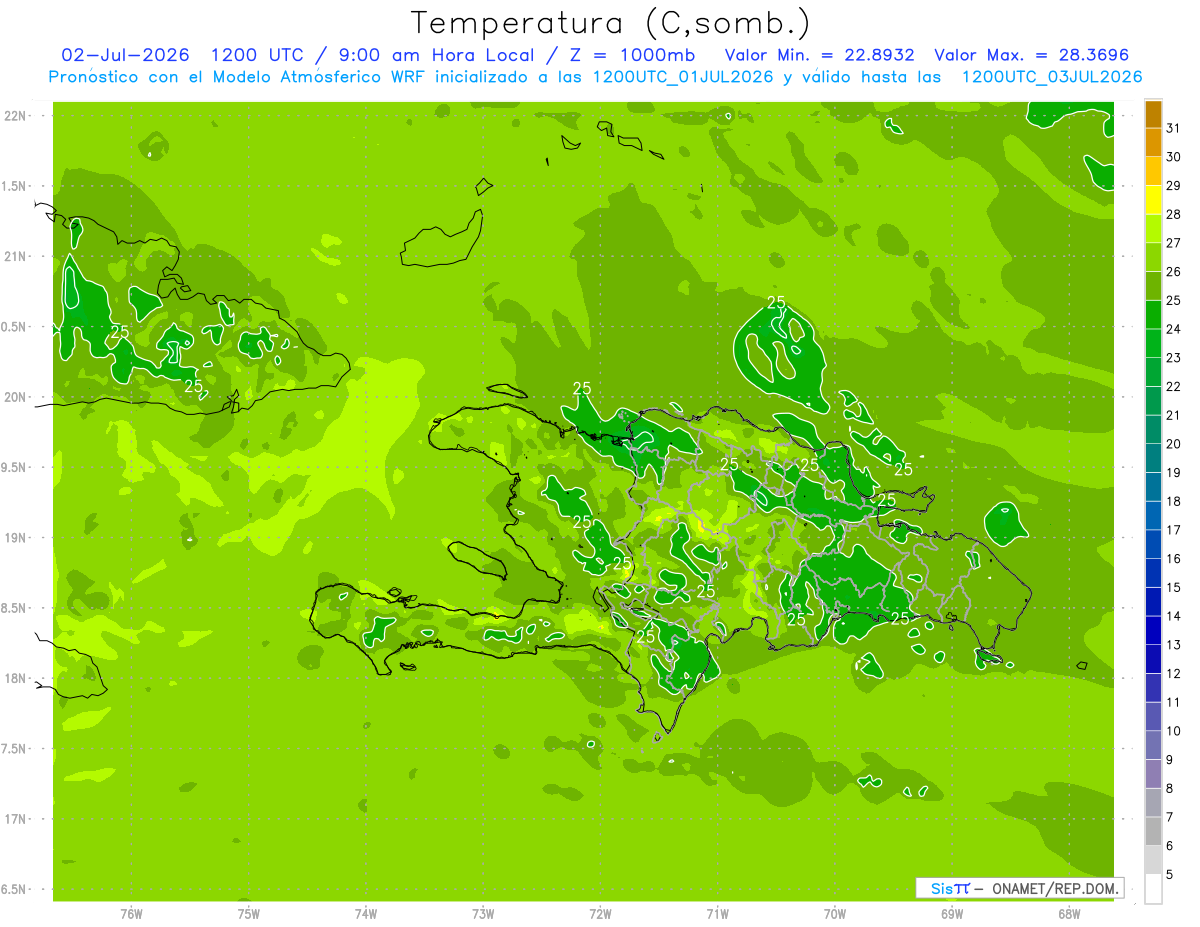
Task: Click the legend value "24"
Action: 1173,329
